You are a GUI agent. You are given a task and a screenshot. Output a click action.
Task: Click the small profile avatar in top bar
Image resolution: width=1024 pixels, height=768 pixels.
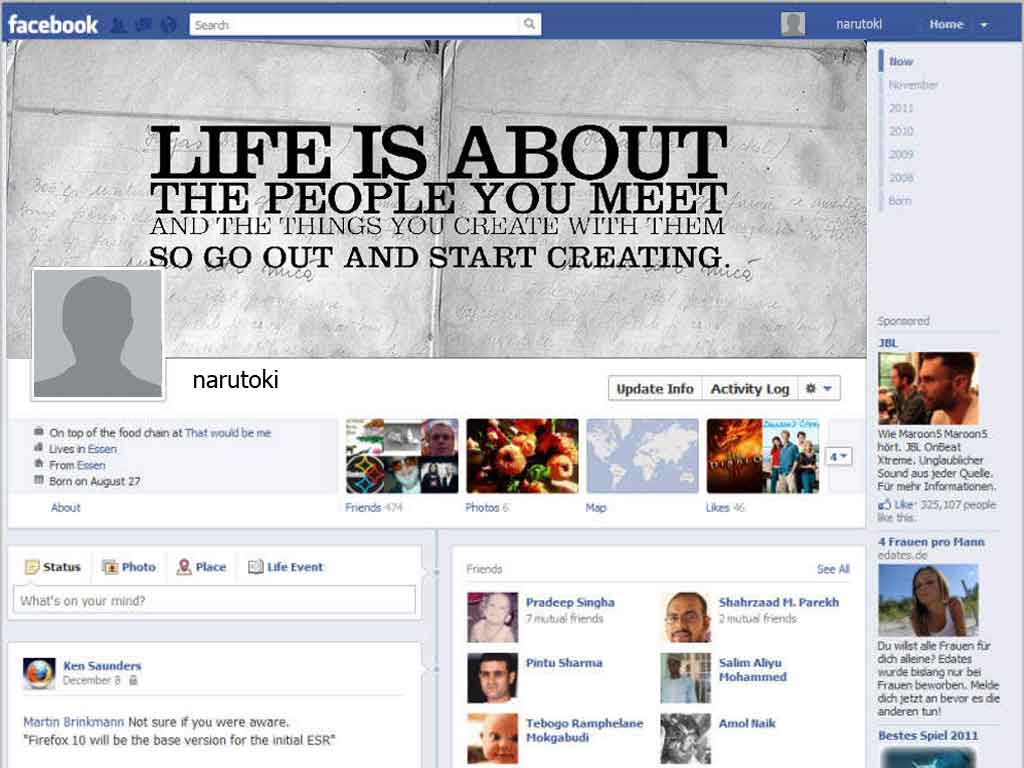[793, 24]
